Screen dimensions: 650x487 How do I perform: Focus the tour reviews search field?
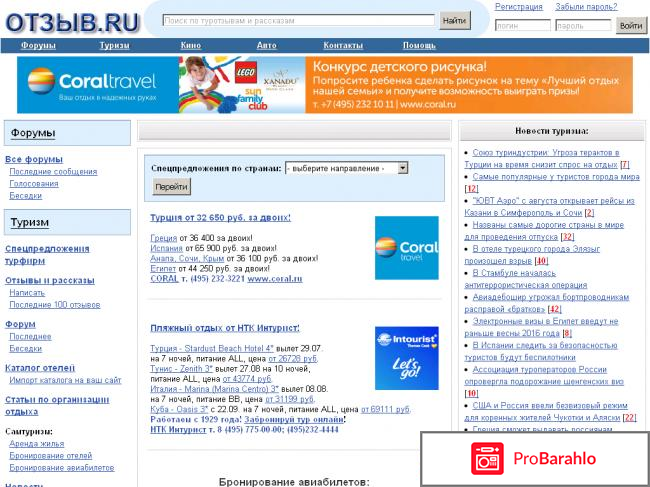coord(298,20)
